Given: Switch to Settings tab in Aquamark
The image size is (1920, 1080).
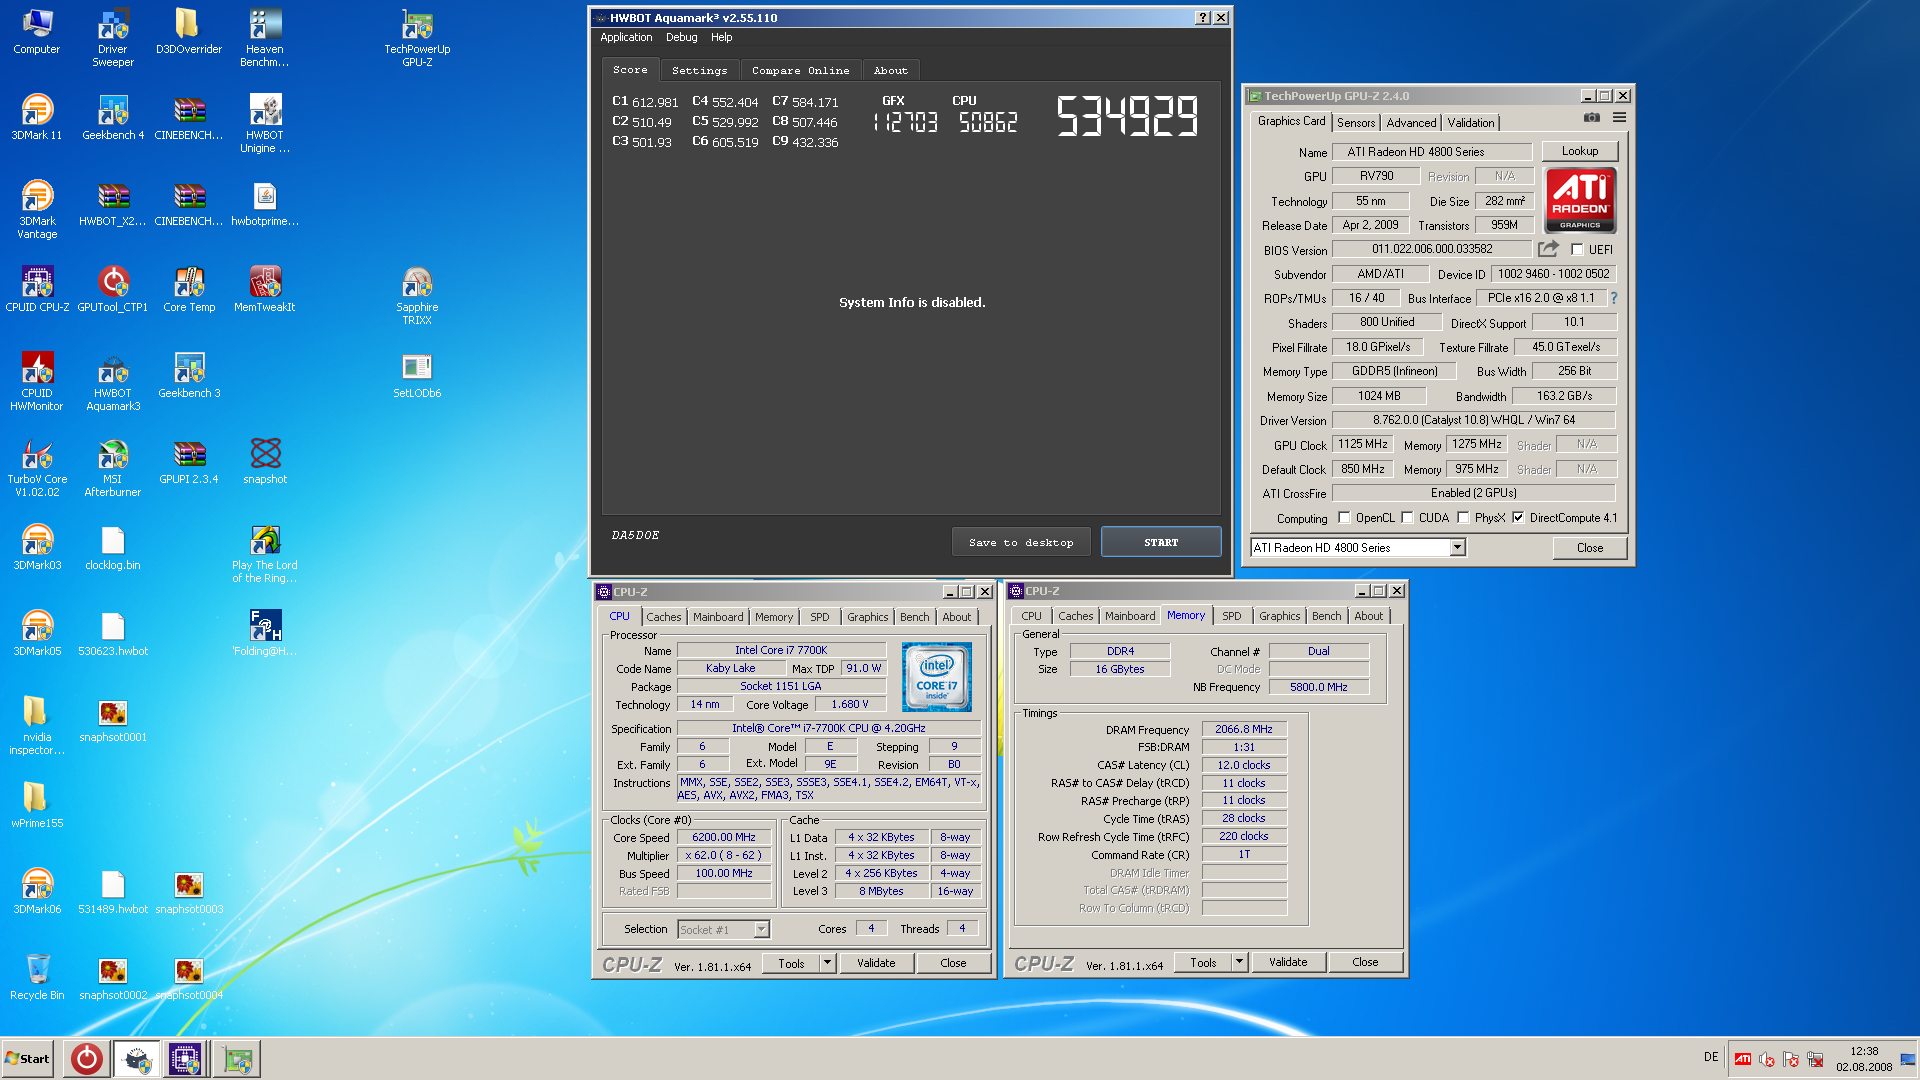Looking at the screenshot, I should 699,71.
